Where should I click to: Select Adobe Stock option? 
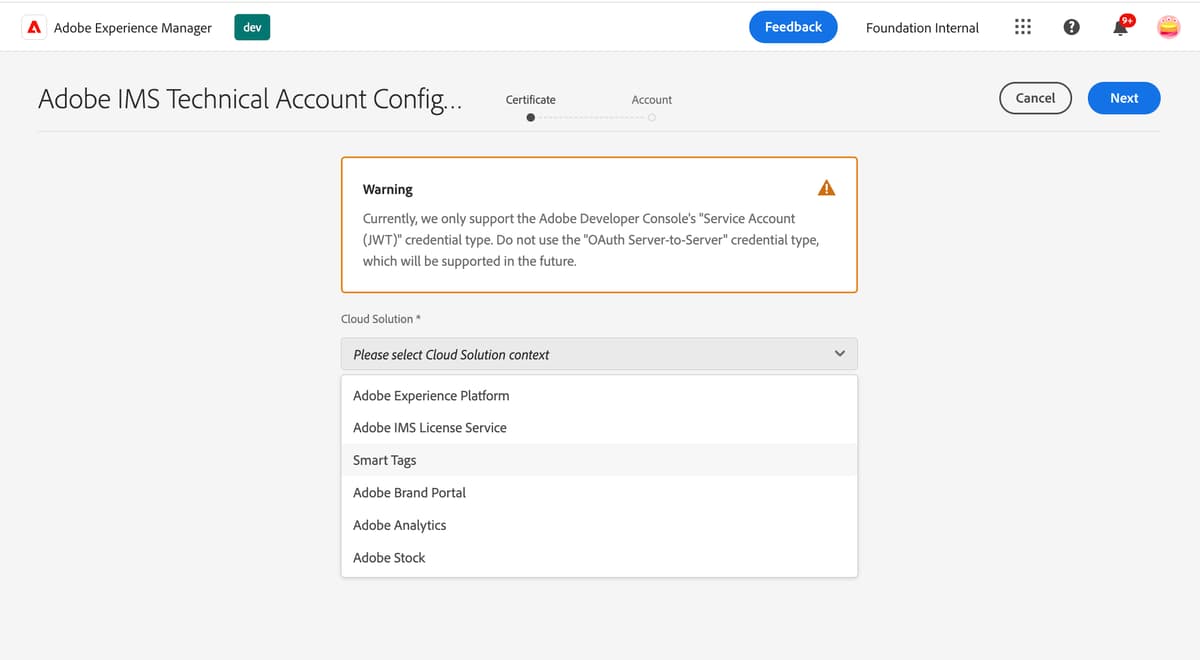pos(389,557)
